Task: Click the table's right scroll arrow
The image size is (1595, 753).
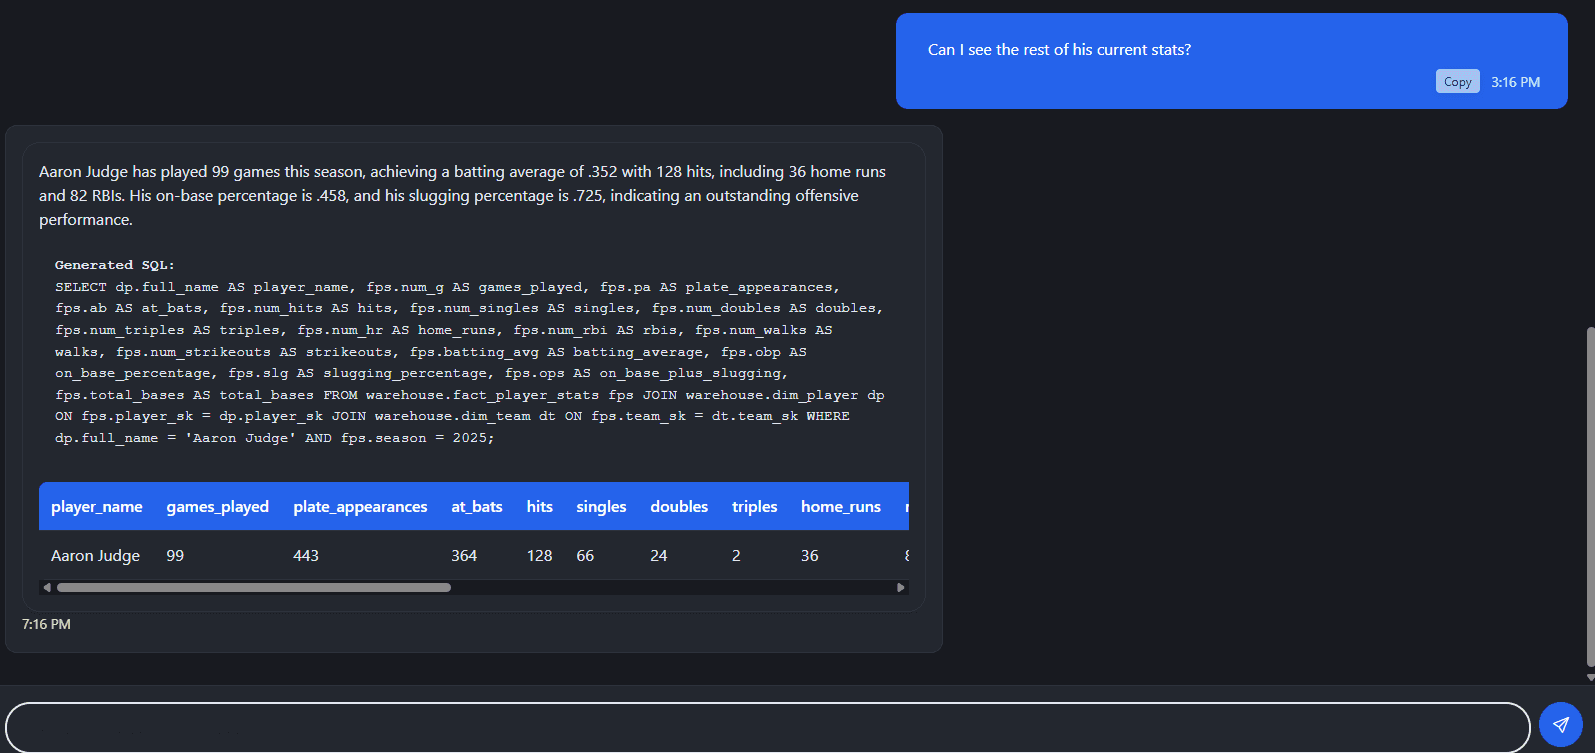Action: coord(900,588)
